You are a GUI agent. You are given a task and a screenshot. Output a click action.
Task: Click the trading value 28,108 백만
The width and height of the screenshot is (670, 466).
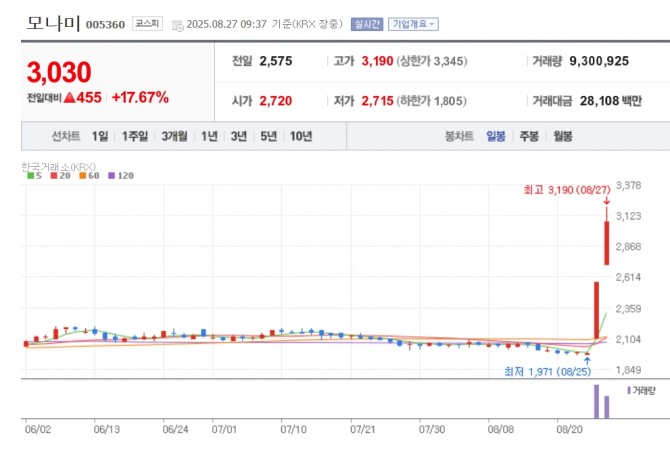611,101
